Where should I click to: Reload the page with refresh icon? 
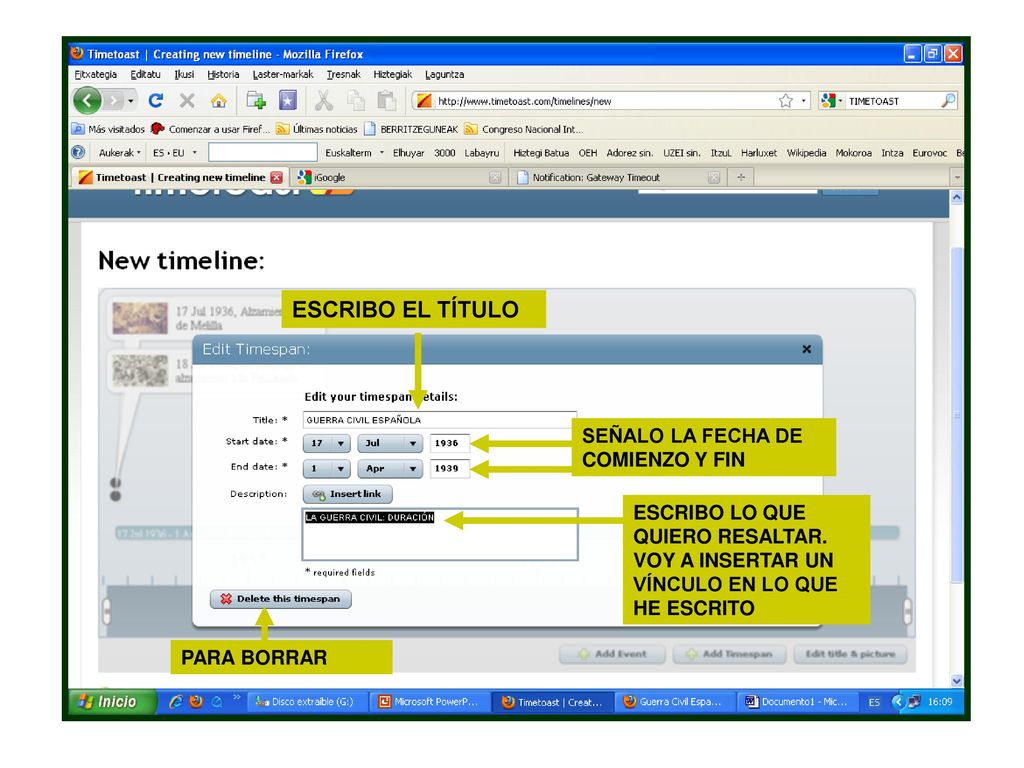pos(155,101)
